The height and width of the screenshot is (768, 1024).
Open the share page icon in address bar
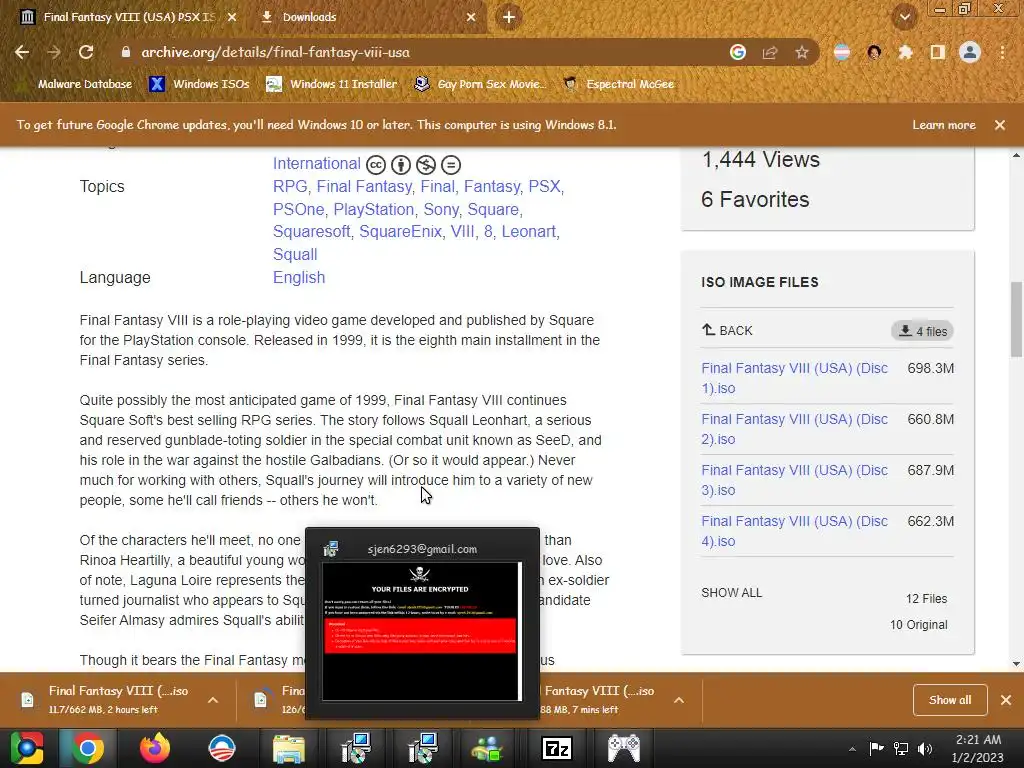pyautogui.click(x=770, y=52)
